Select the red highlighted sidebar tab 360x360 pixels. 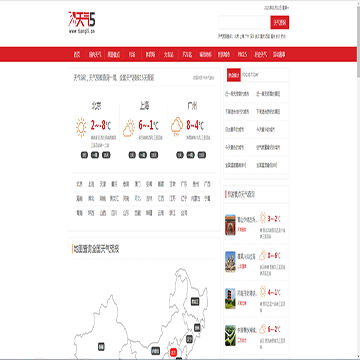(x=233, y=76)
